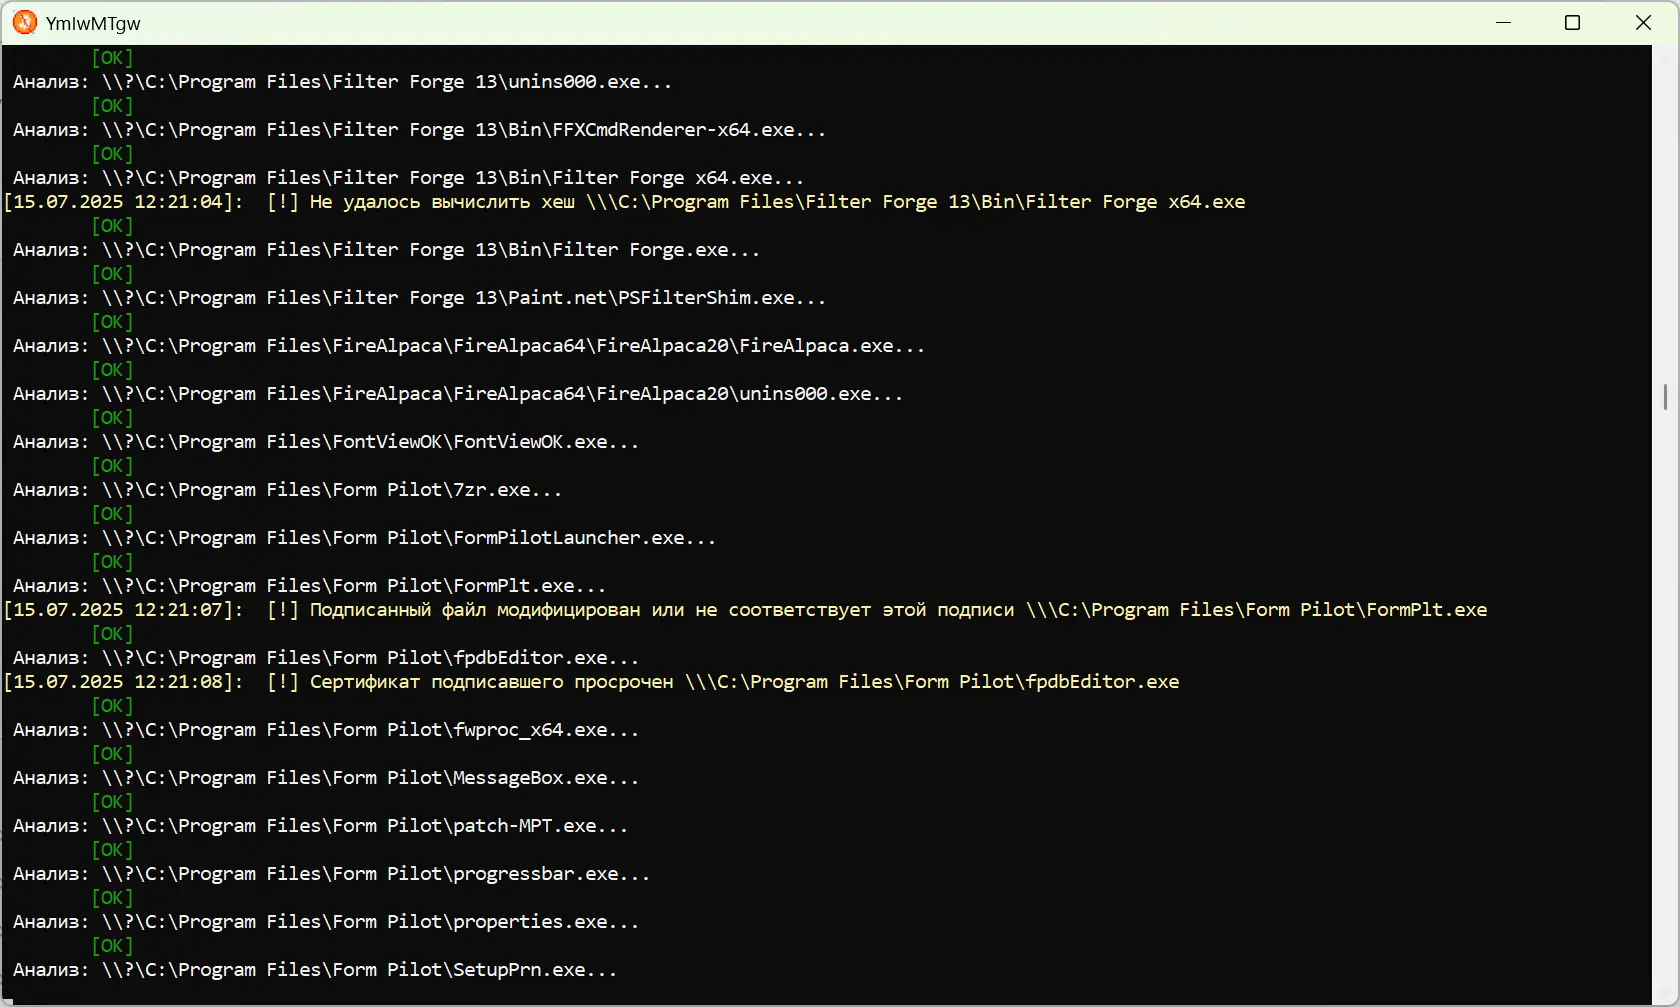Select the Анализ line for FFXCmdRenderer-x64.exe
Viewport: 1680px width, 1007px height.
pos(419,130)
